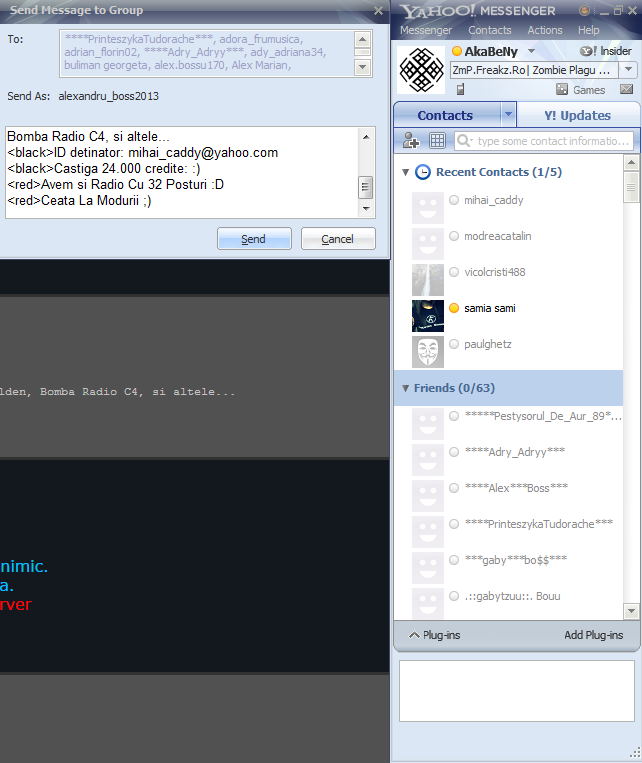642x763 pixels.
Task: Click the AkaBeNy display avatar image
Action: click(422, 70)
